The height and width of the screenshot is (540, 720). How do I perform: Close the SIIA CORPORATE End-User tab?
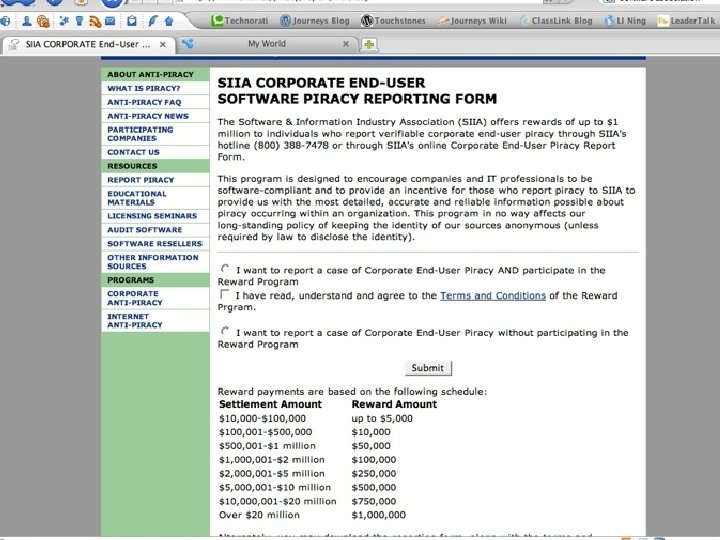163,45
